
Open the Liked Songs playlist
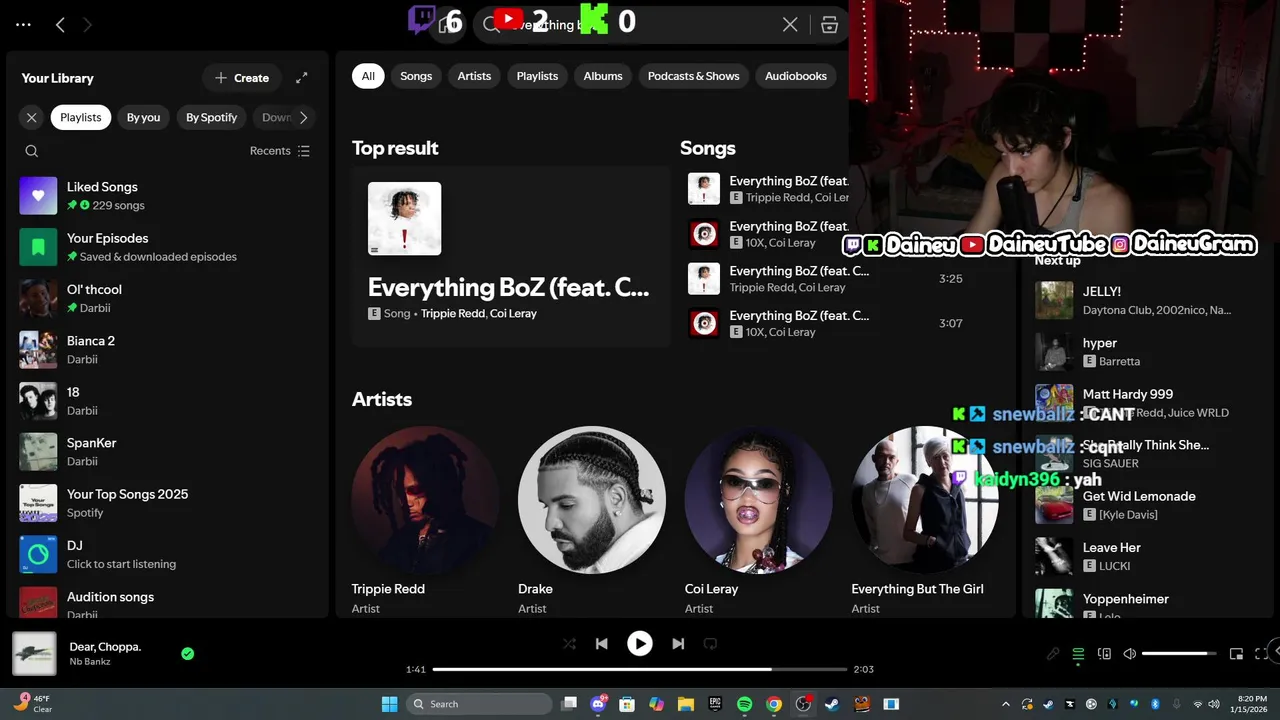coord(168,195)
